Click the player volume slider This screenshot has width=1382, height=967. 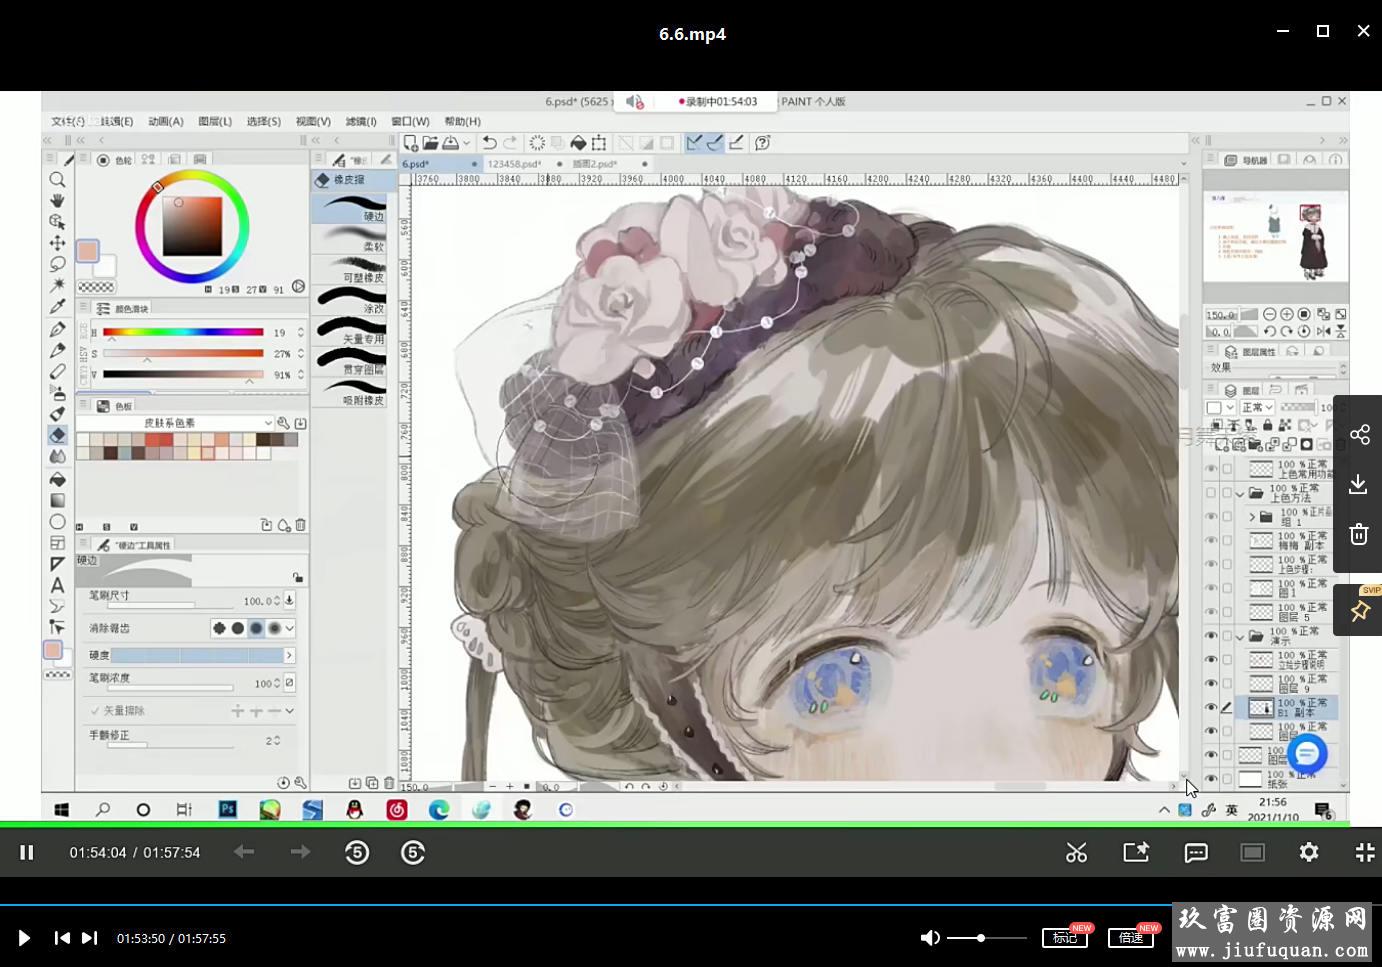pos(986,938)
